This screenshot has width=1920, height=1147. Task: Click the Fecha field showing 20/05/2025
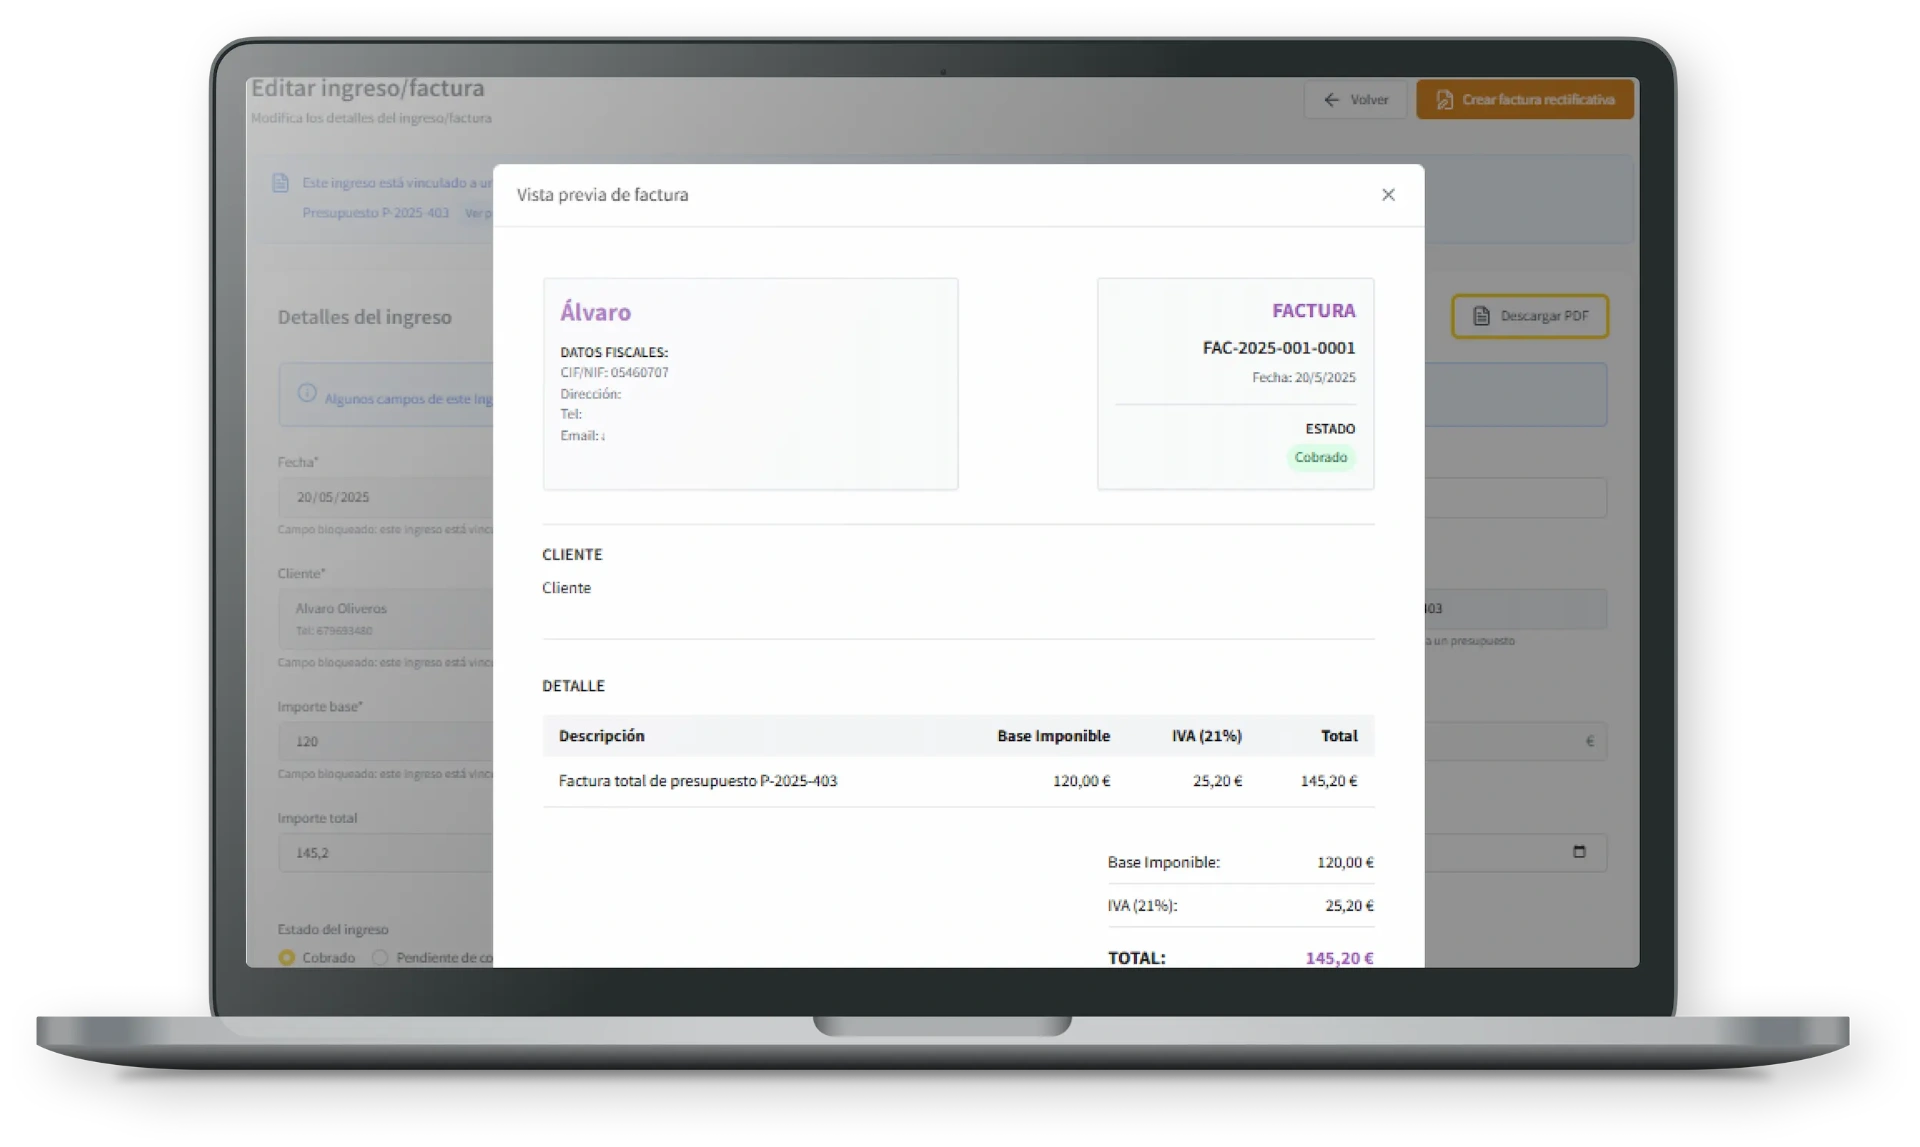click(386, 497)
